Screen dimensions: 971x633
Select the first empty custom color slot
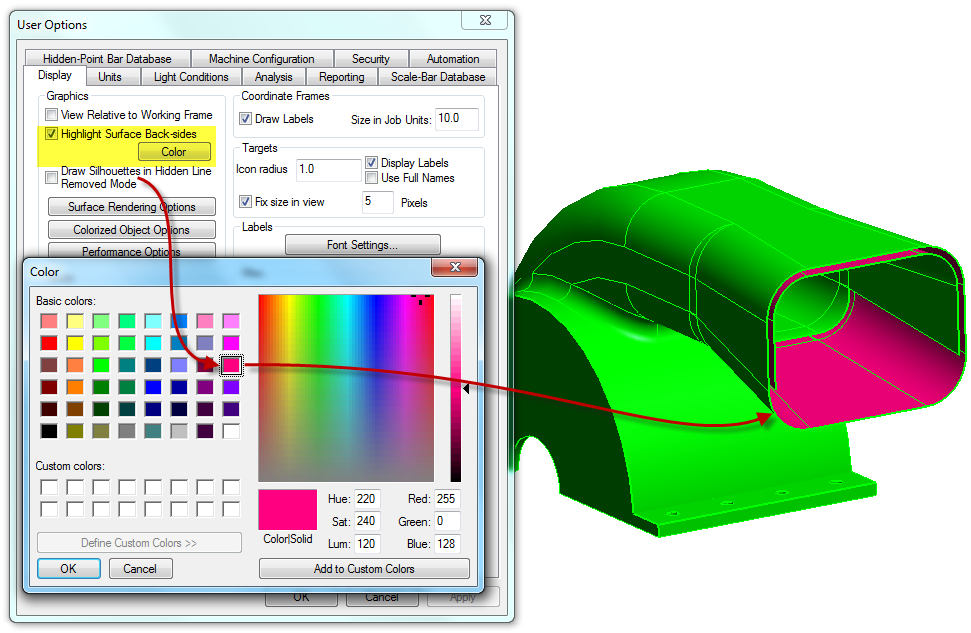tap(49, 487)
